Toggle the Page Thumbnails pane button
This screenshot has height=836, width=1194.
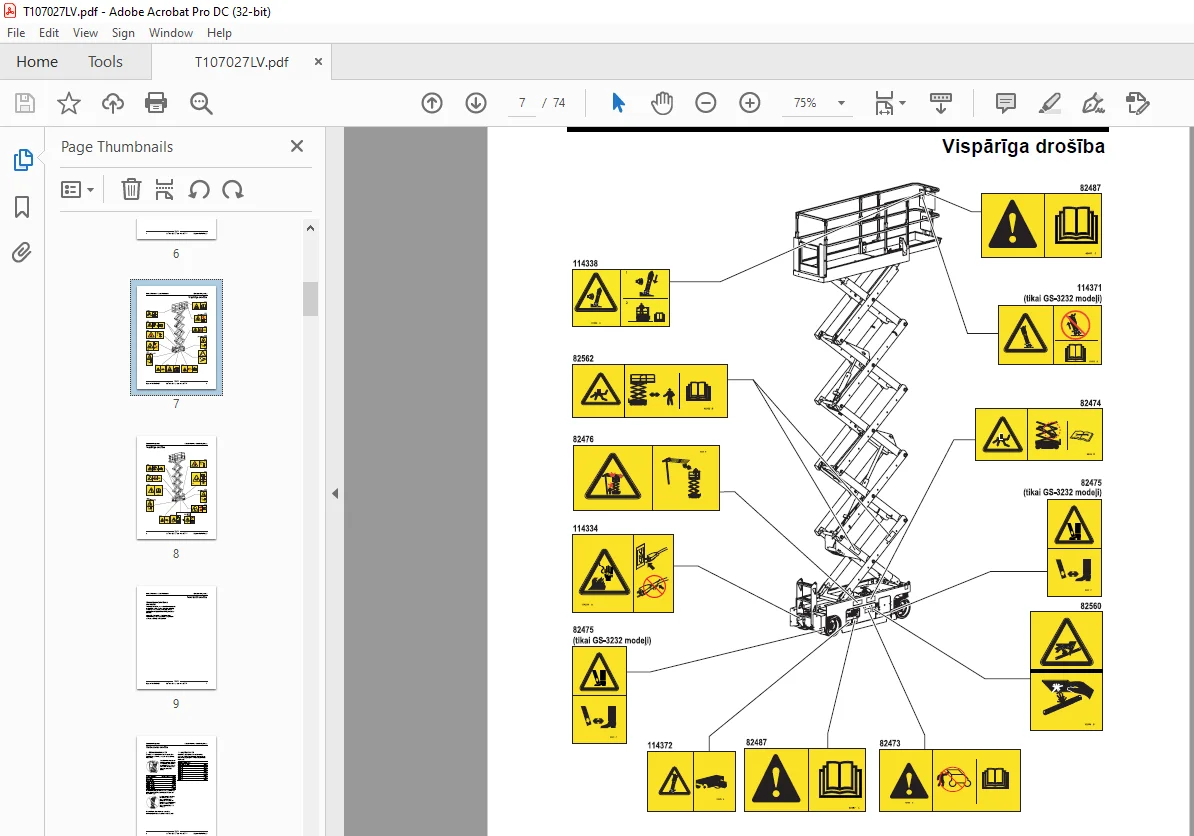(23, 160)
